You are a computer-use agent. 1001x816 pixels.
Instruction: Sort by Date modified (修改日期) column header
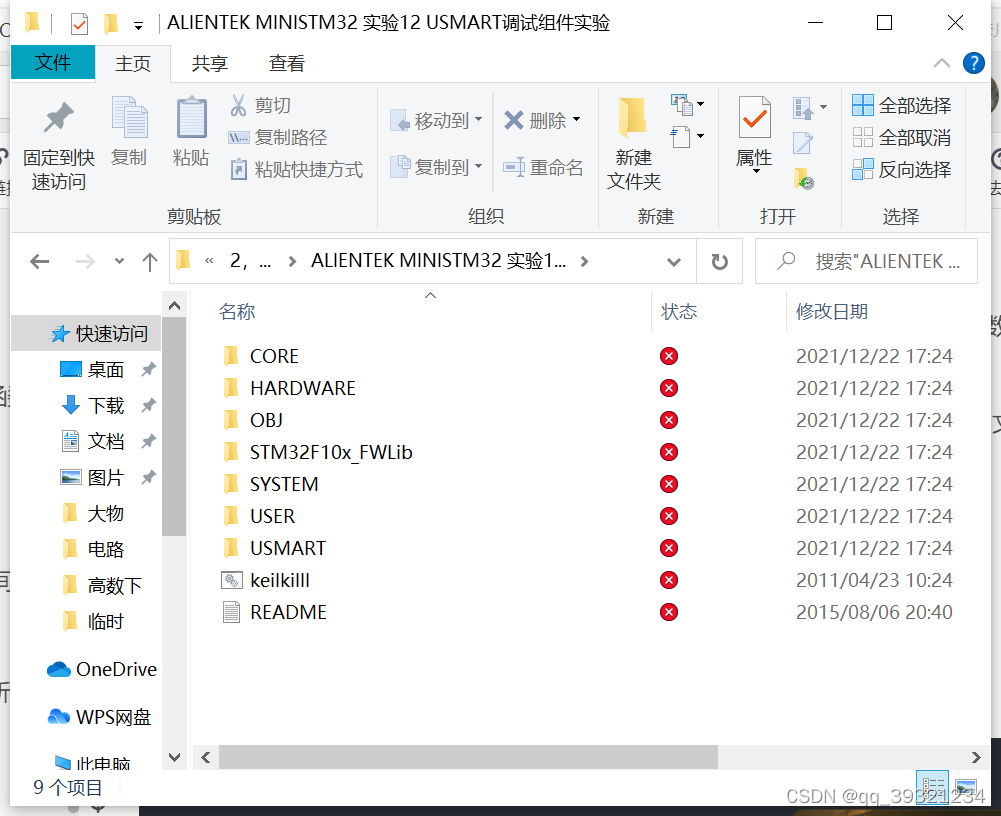pos(832,312)
